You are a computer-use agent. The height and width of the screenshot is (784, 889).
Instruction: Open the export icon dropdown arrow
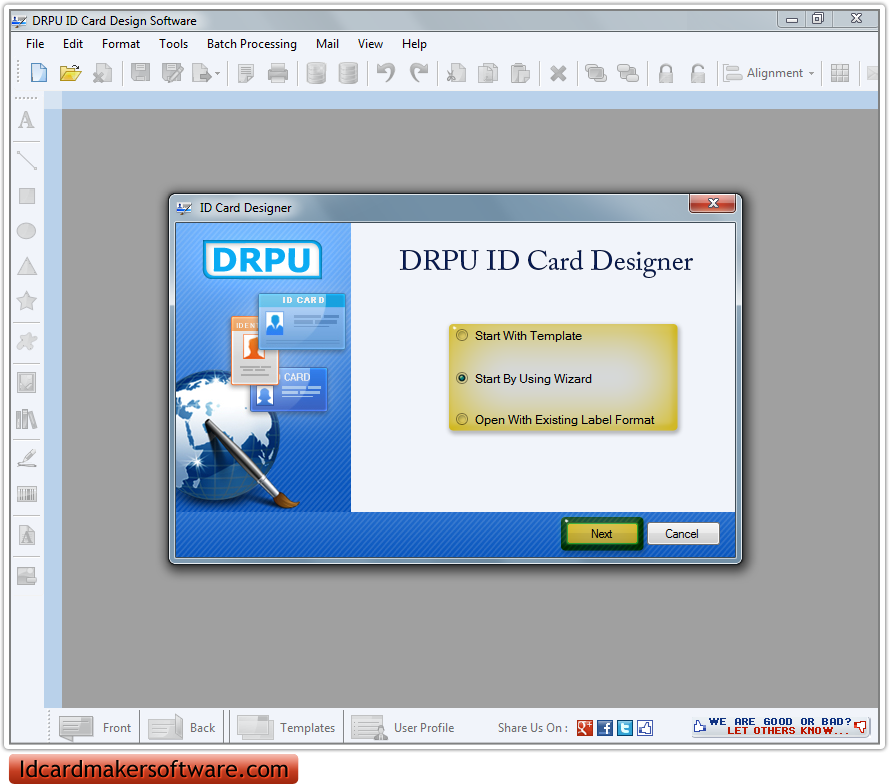(x=218, y=74)
